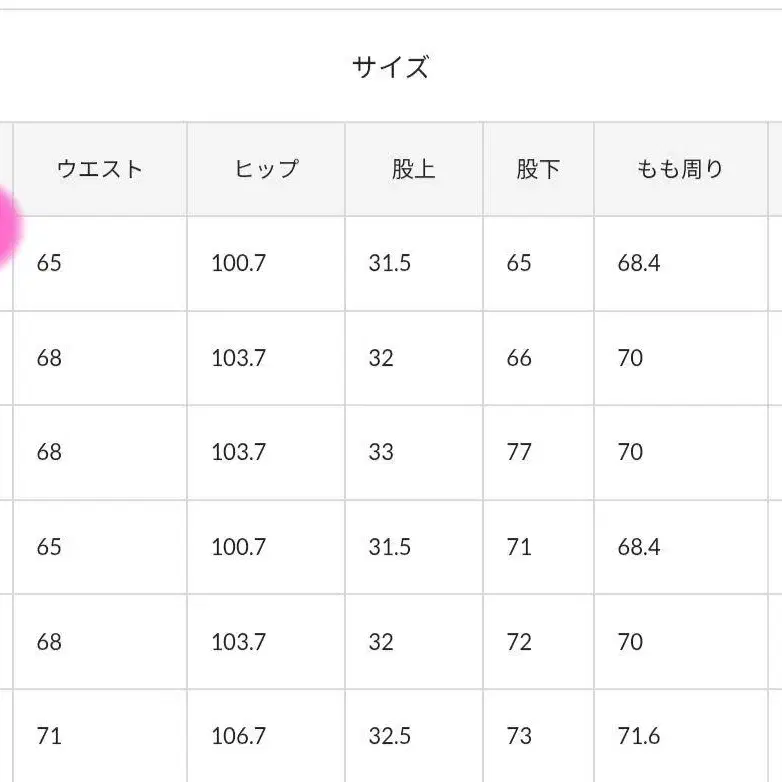Image resolution: width=782 pixels, height=782 pixels.
Task: Click the hip value 106.7
Action: (x=238, y=736)
